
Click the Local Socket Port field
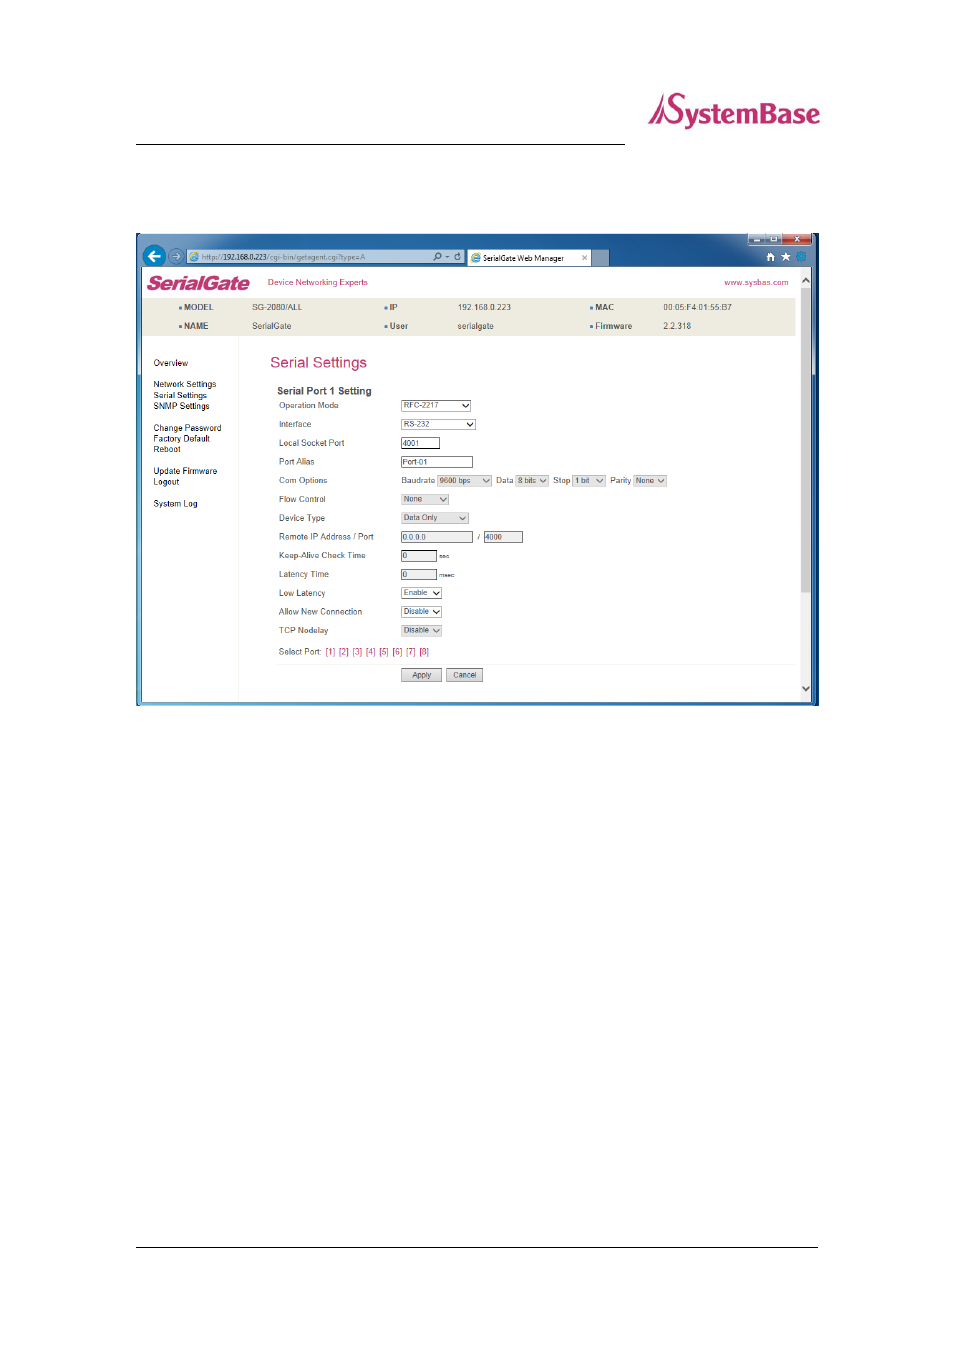tap(420, 443)
